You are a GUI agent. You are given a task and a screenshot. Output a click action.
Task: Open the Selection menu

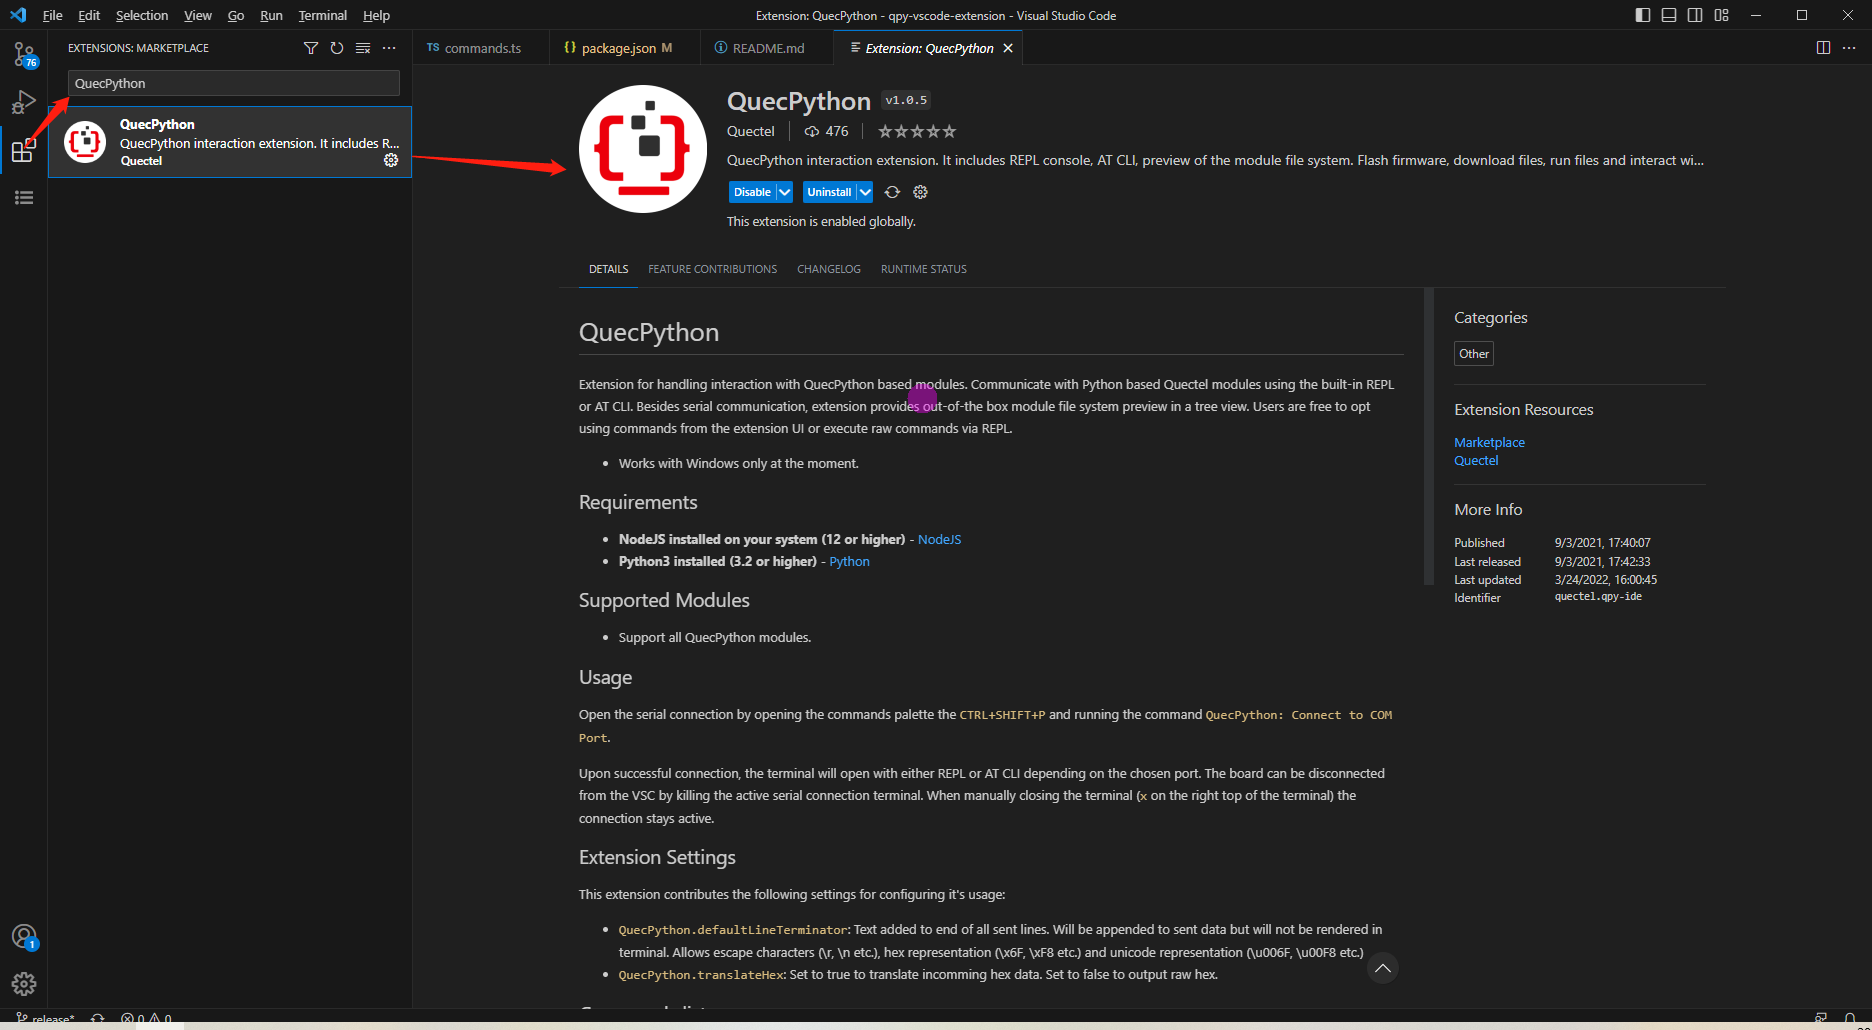coord(142,15)
